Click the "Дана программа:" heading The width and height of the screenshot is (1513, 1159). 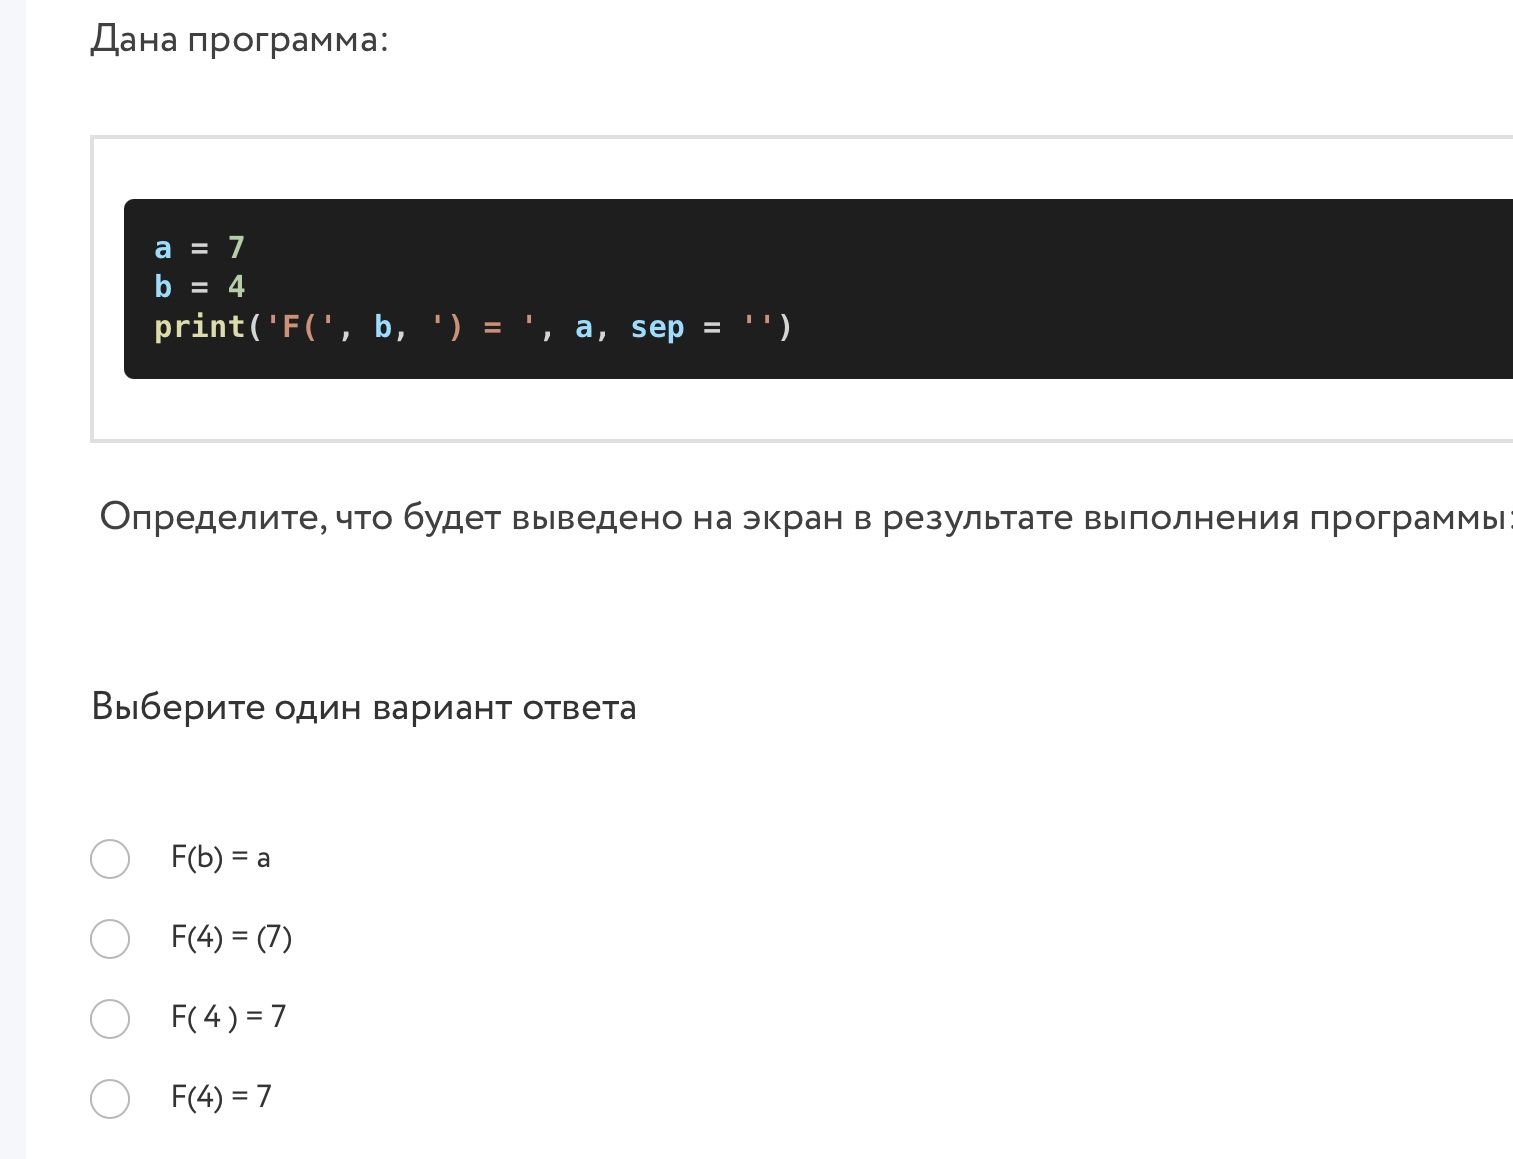239,40
